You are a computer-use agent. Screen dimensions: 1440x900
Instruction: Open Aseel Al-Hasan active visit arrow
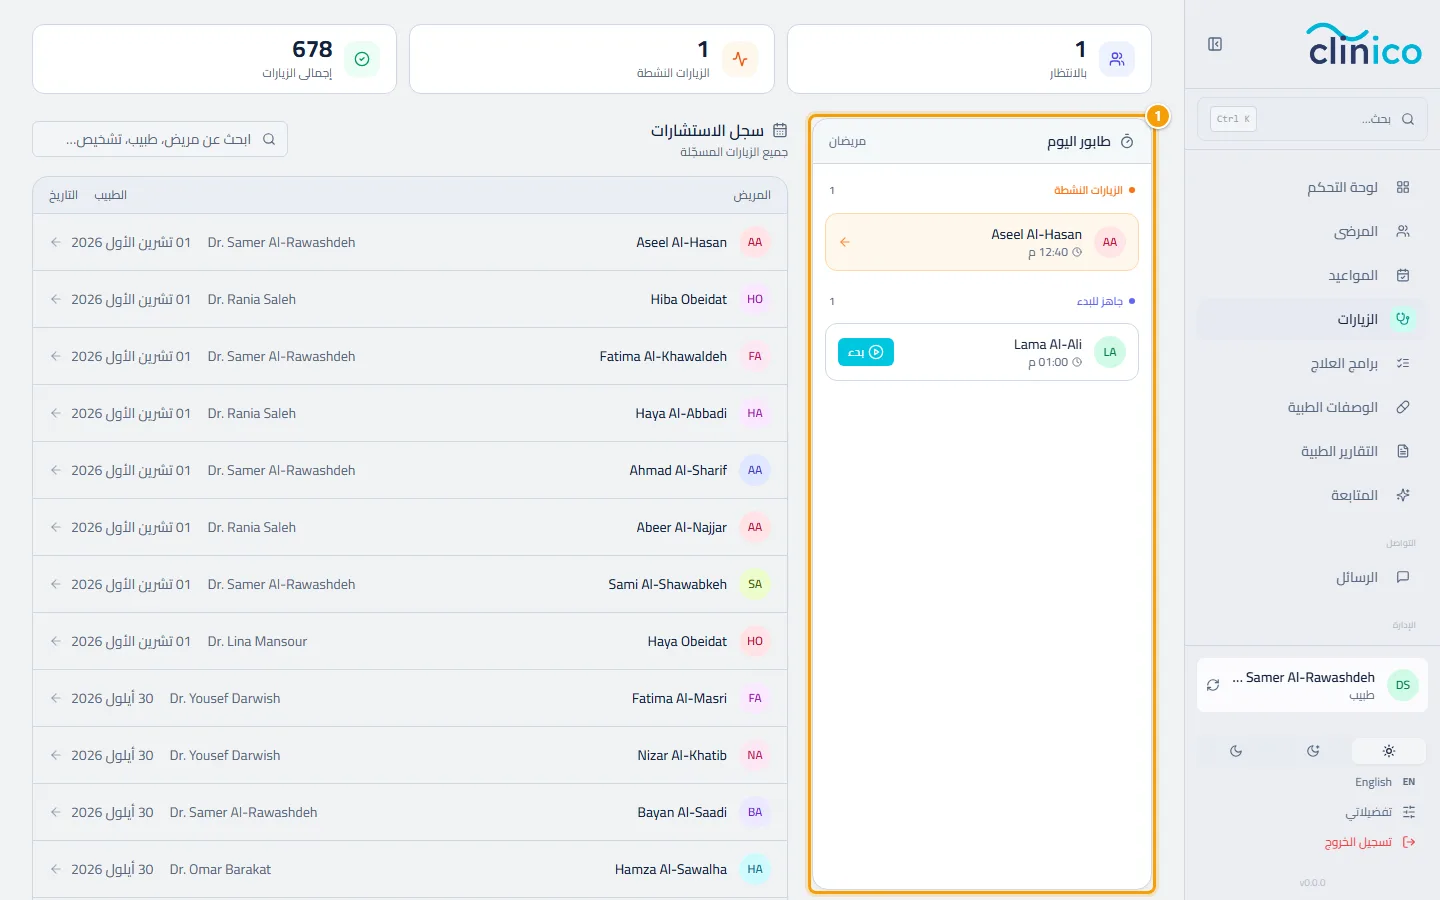coord(845,242)
